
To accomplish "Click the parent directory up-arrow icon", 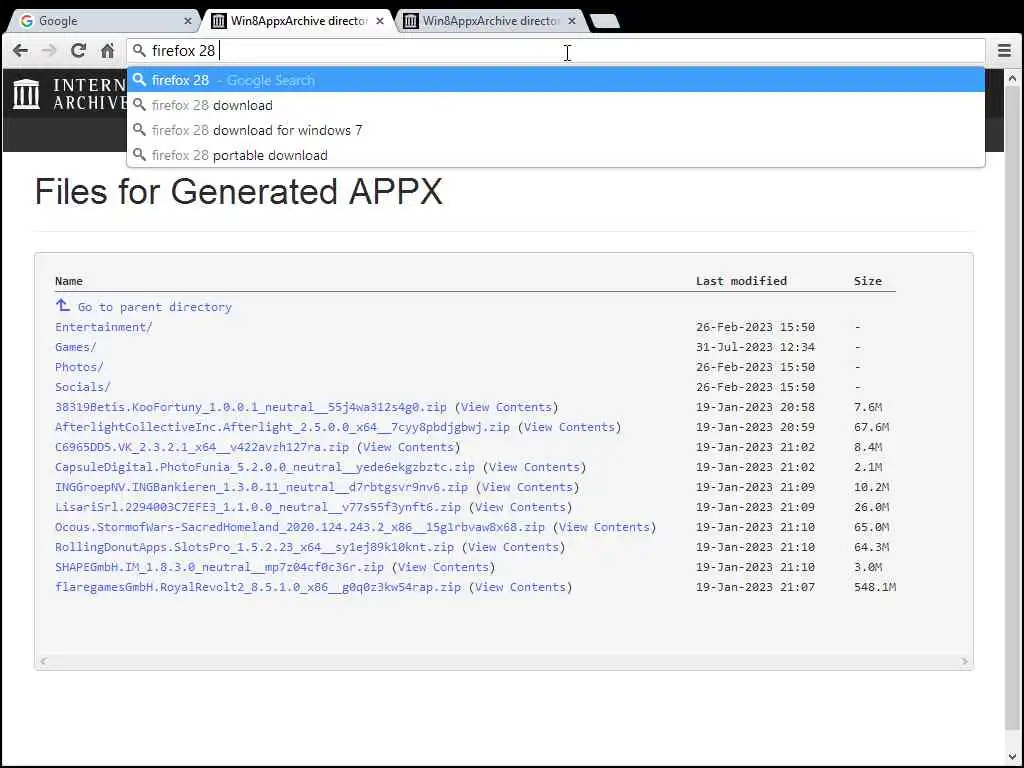I will [63, 306].
